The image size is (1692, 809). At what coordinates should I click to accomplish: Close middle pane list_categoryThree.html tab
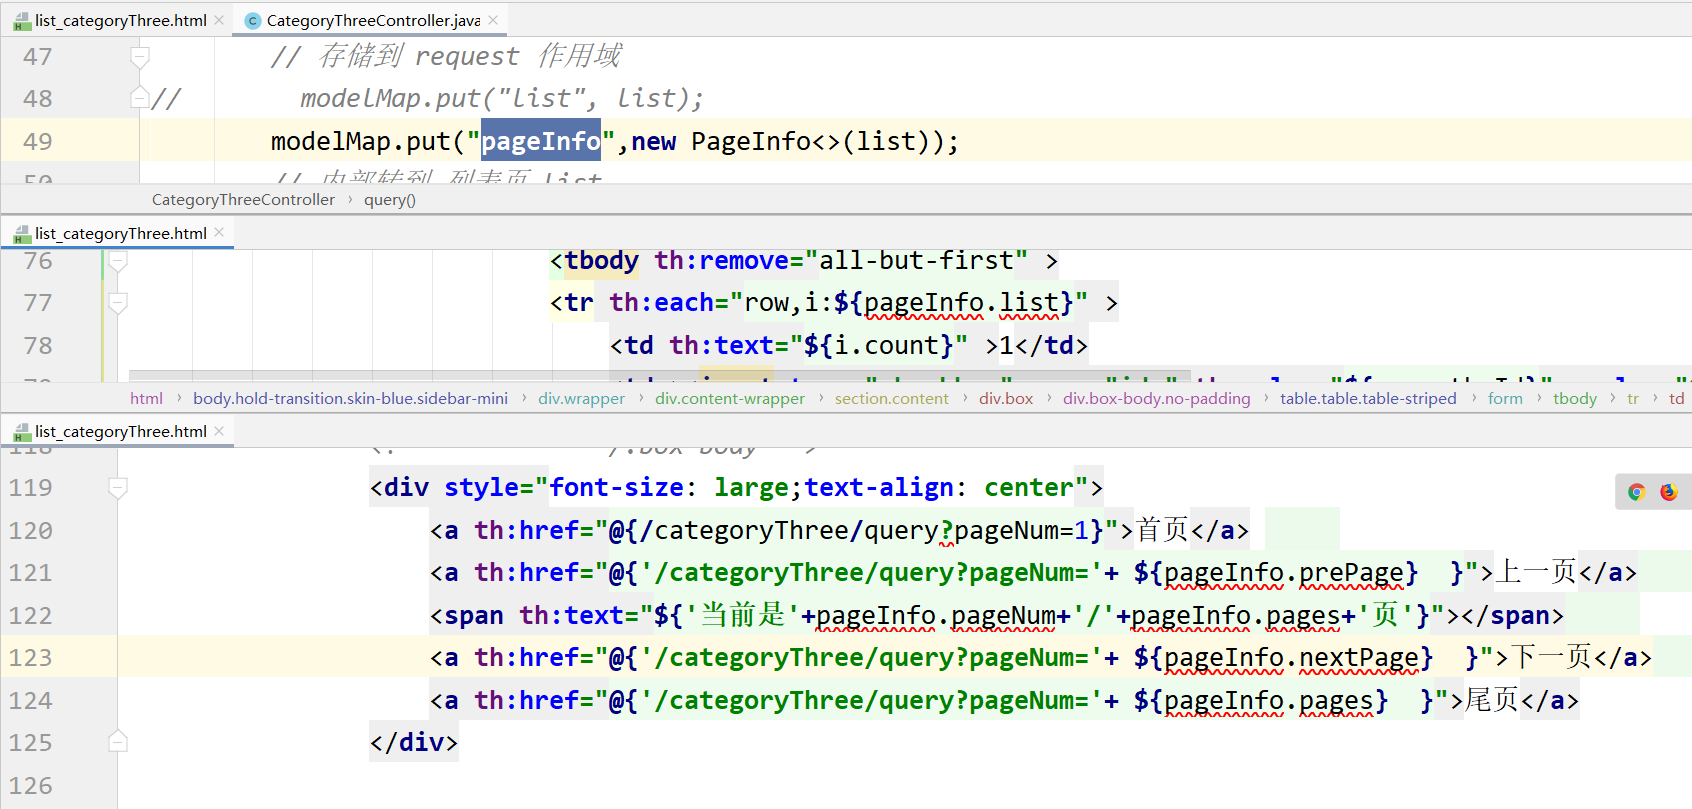click(x=219, y=232)
